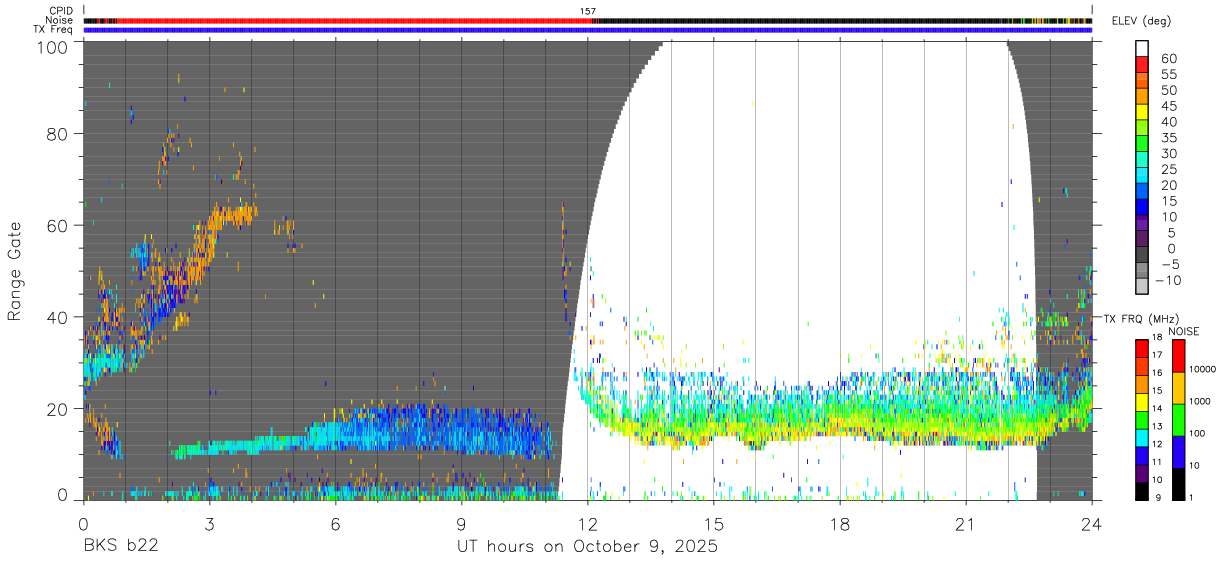
Task: Click the red top segment of NOISE colorbar
Action: pyautogui.click(x=1179, y=355)
